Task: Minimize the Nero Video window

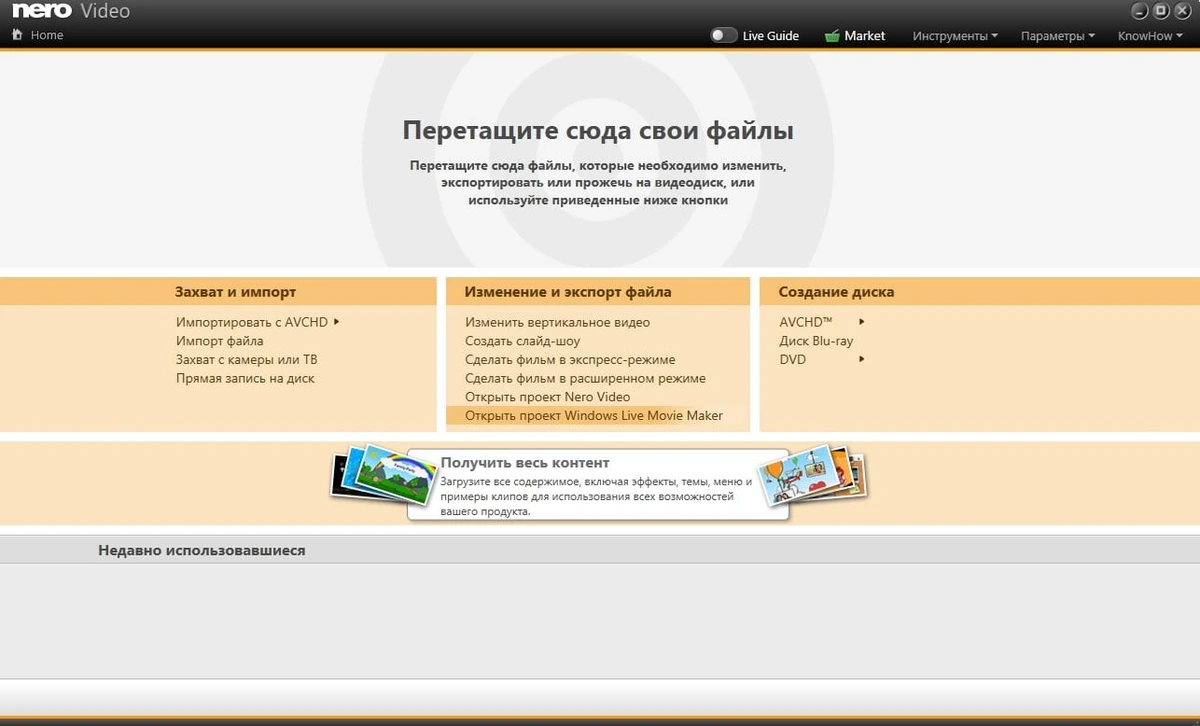Action: tap(1142, 11)
